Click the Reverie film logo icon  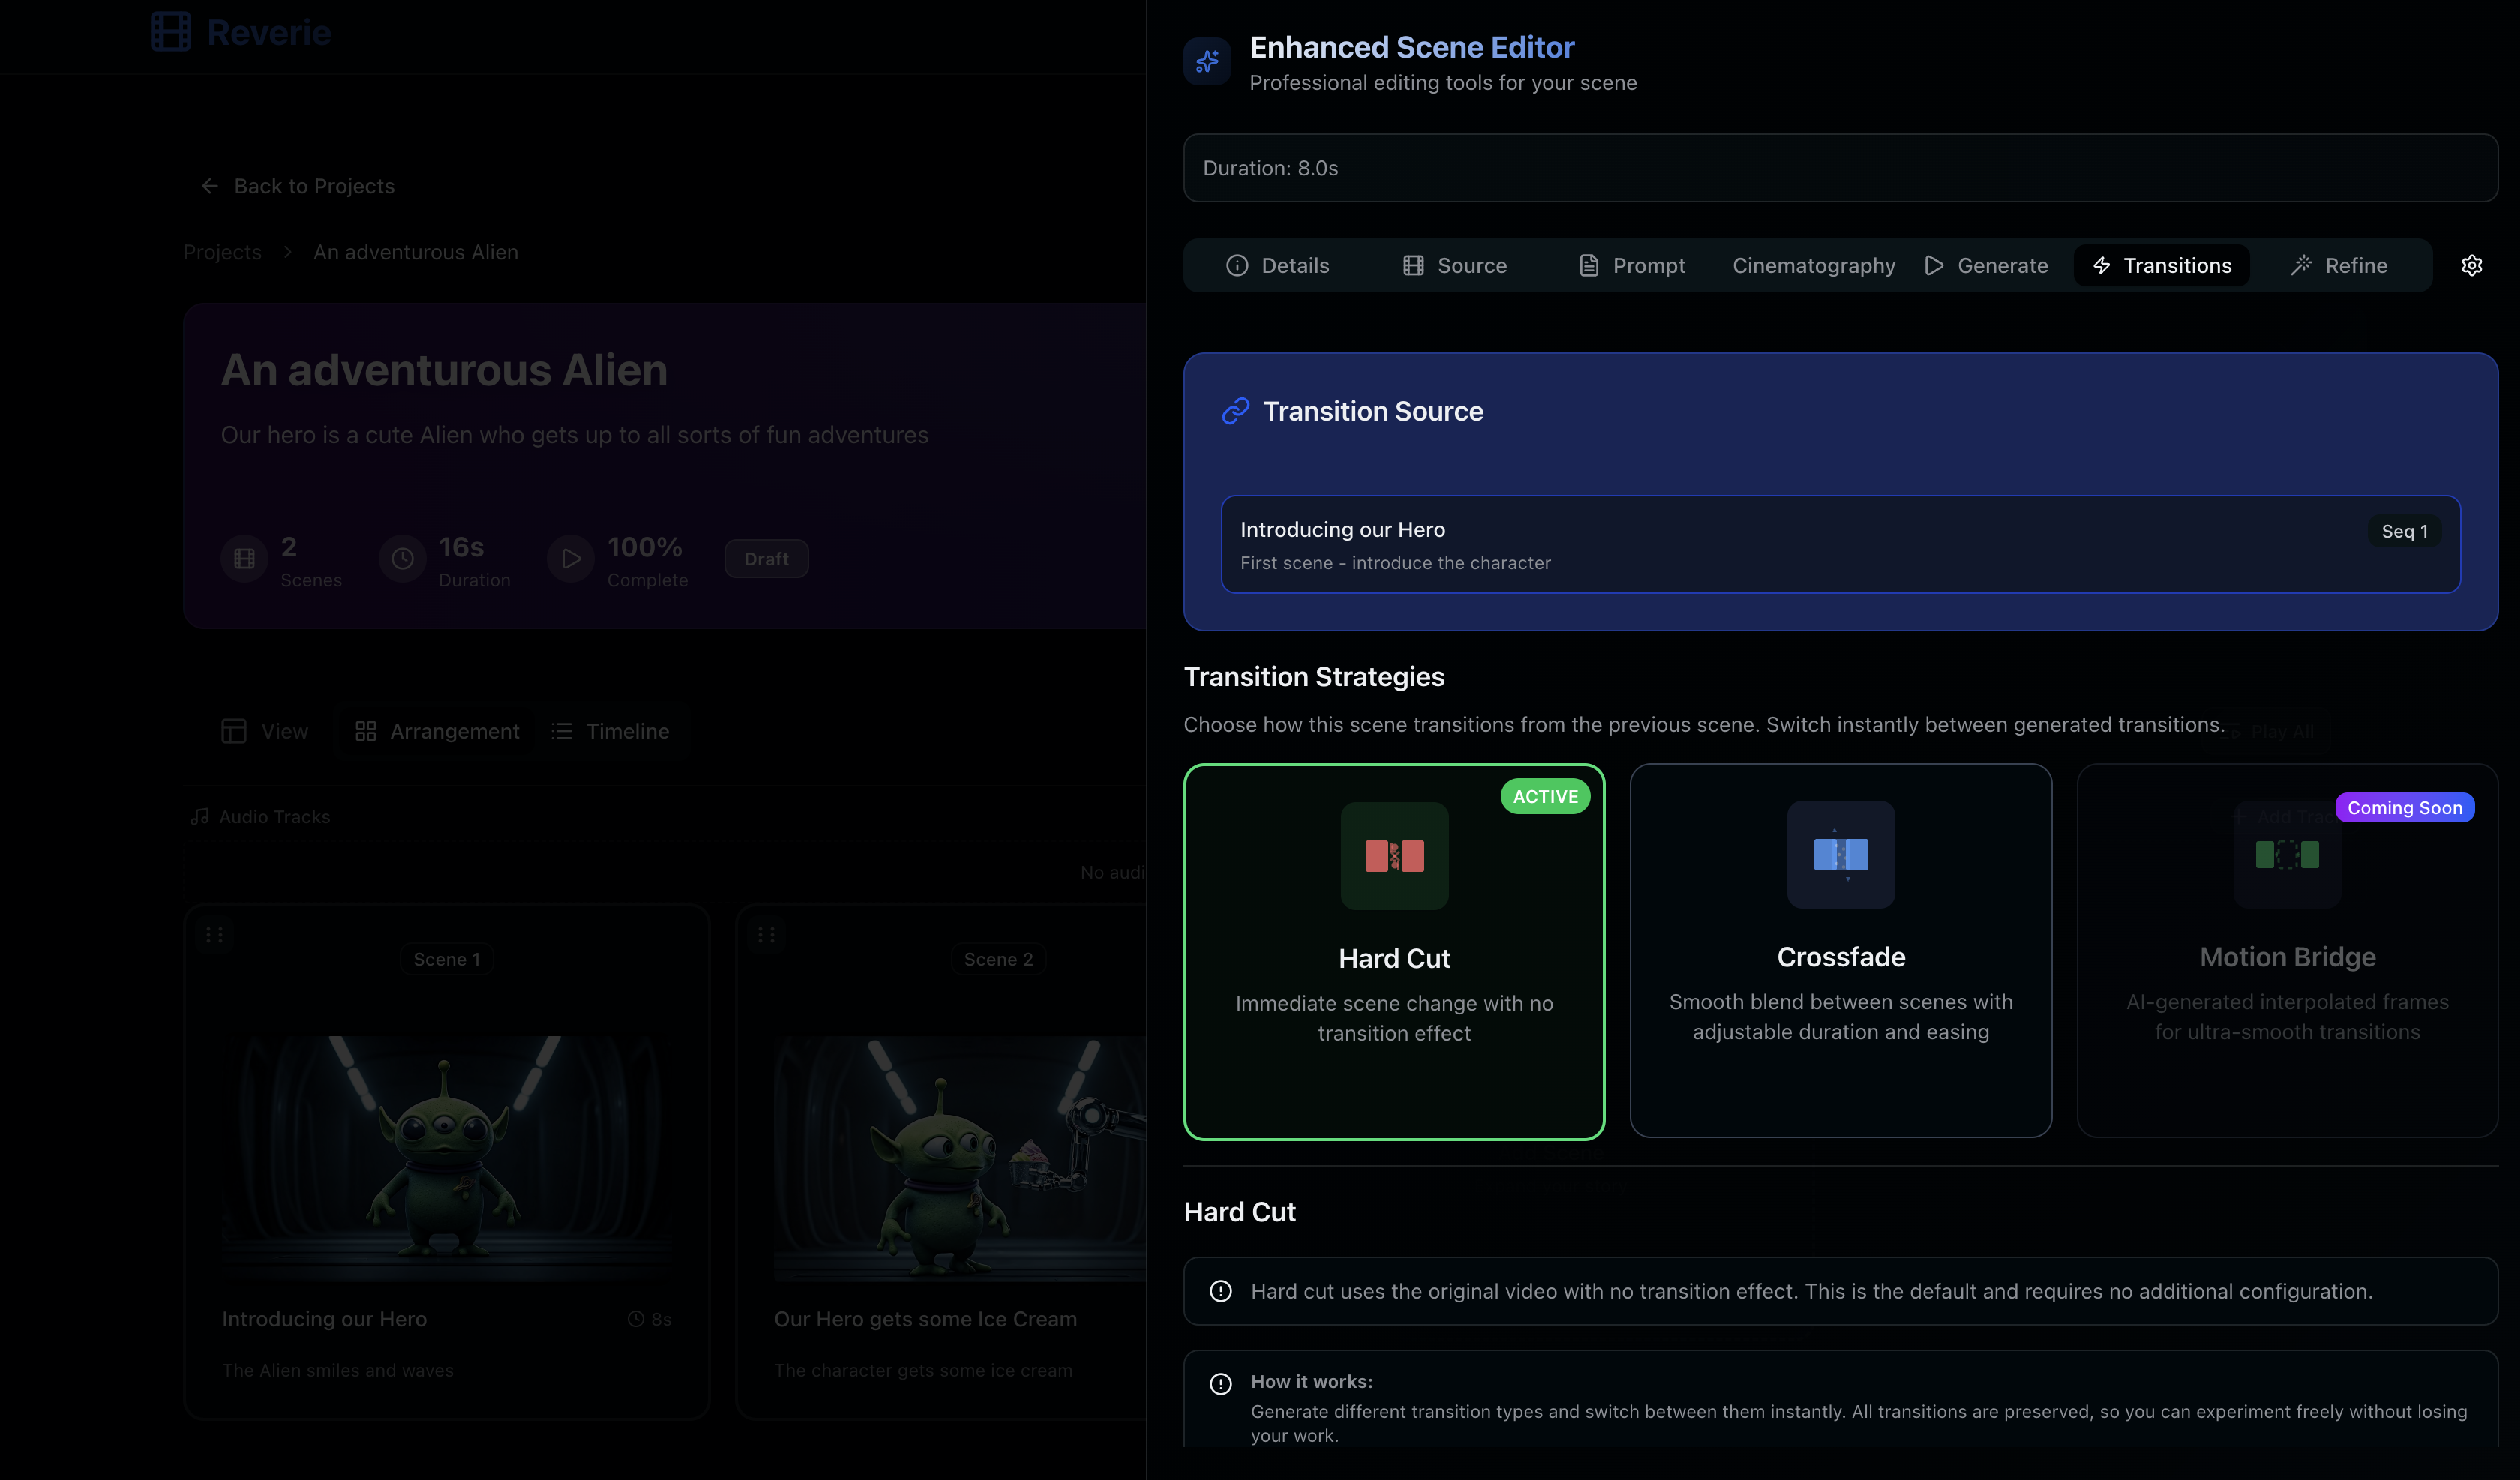(x=171, y=32)
